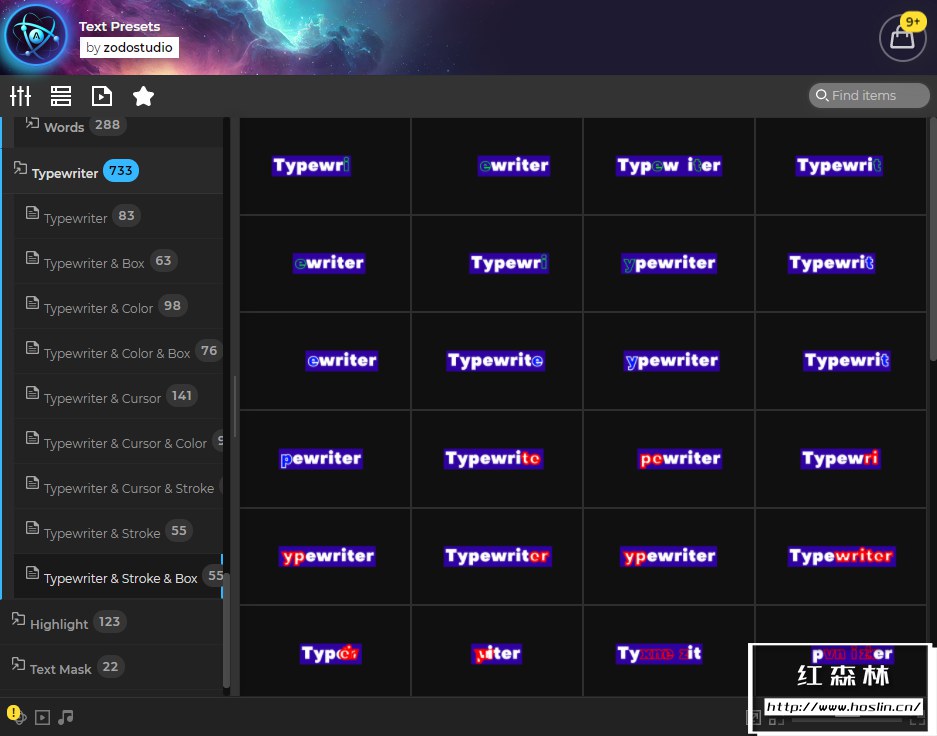The width and height of the screenshot is (937, 736).
Task: Select bottom-row "iter" preset thumbnail
Action: pos(497,651)
